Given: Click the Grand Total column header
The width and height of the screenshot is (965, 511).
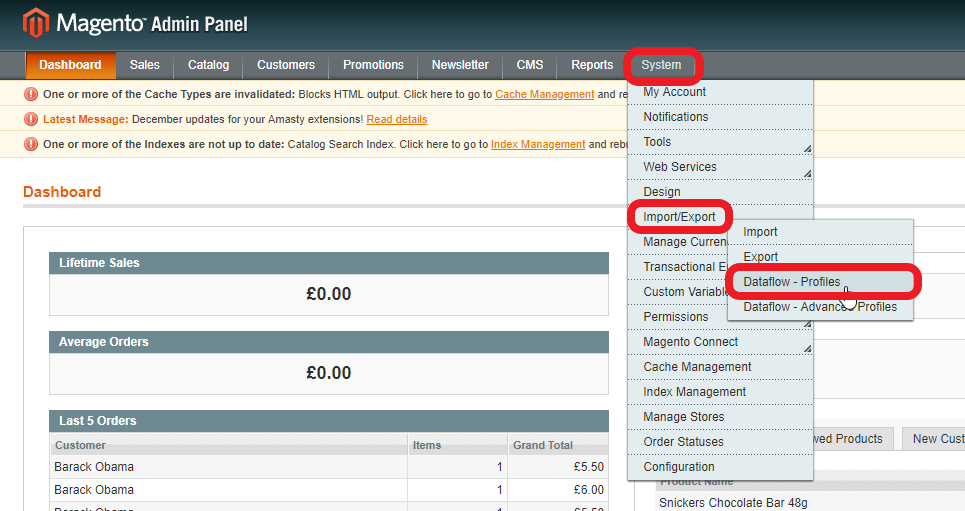Looking at the screenshot, I should (x=558, y=445).
